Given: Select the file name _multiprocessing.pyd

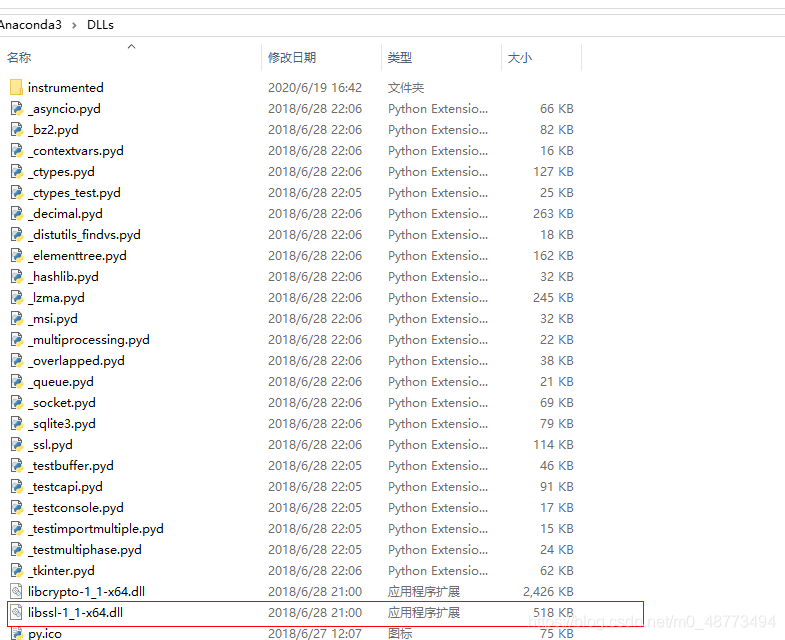Looking at the screenshot, I should click(x=89, y=340).
